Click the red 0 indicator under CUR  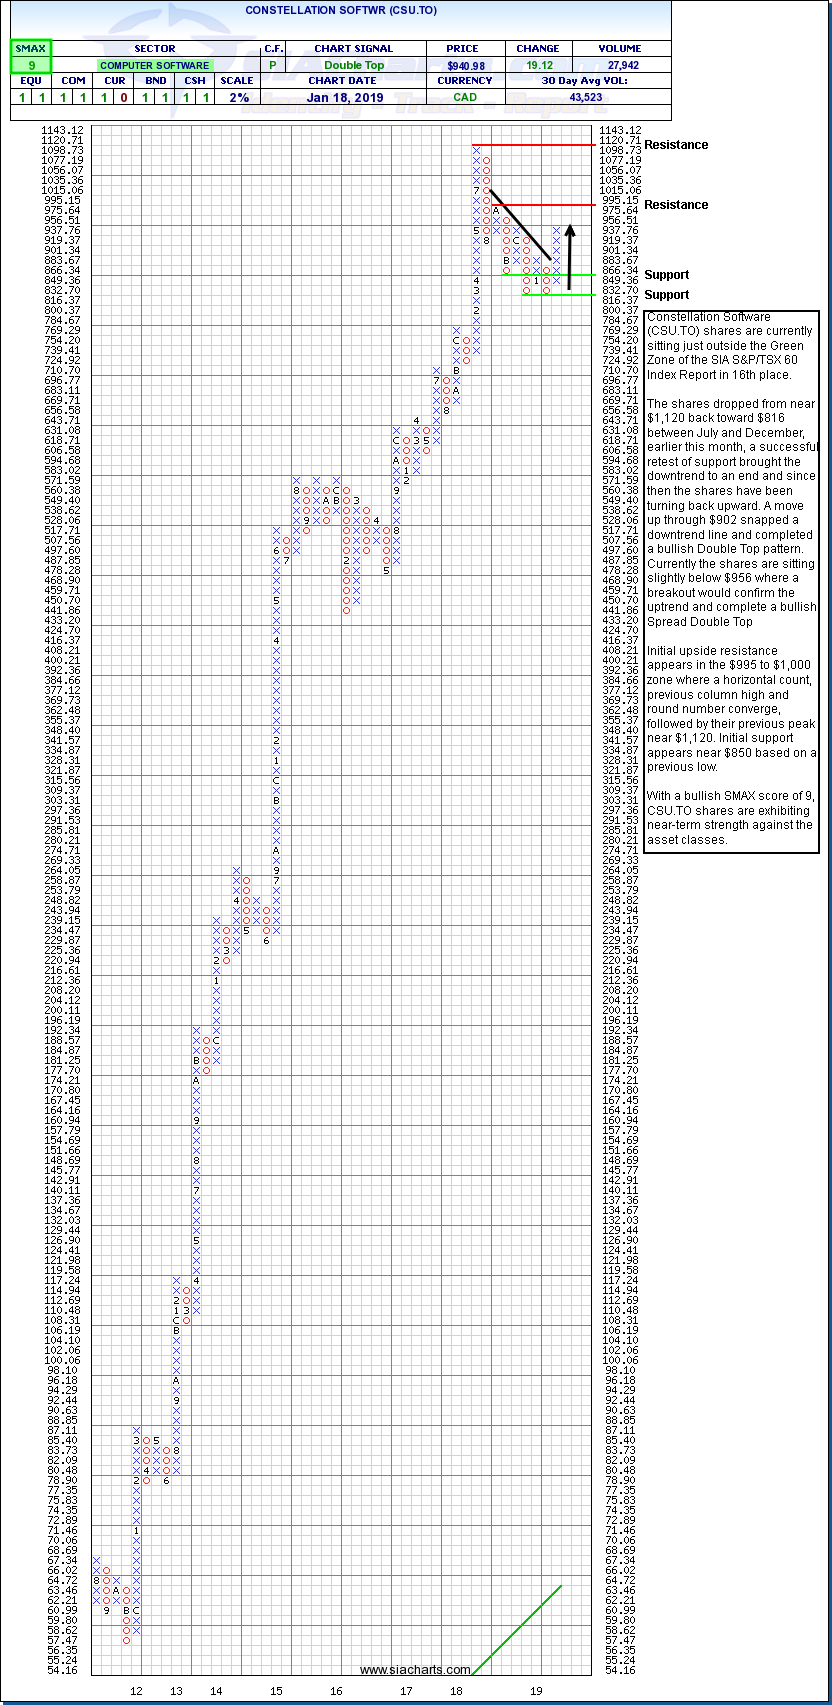122,97
